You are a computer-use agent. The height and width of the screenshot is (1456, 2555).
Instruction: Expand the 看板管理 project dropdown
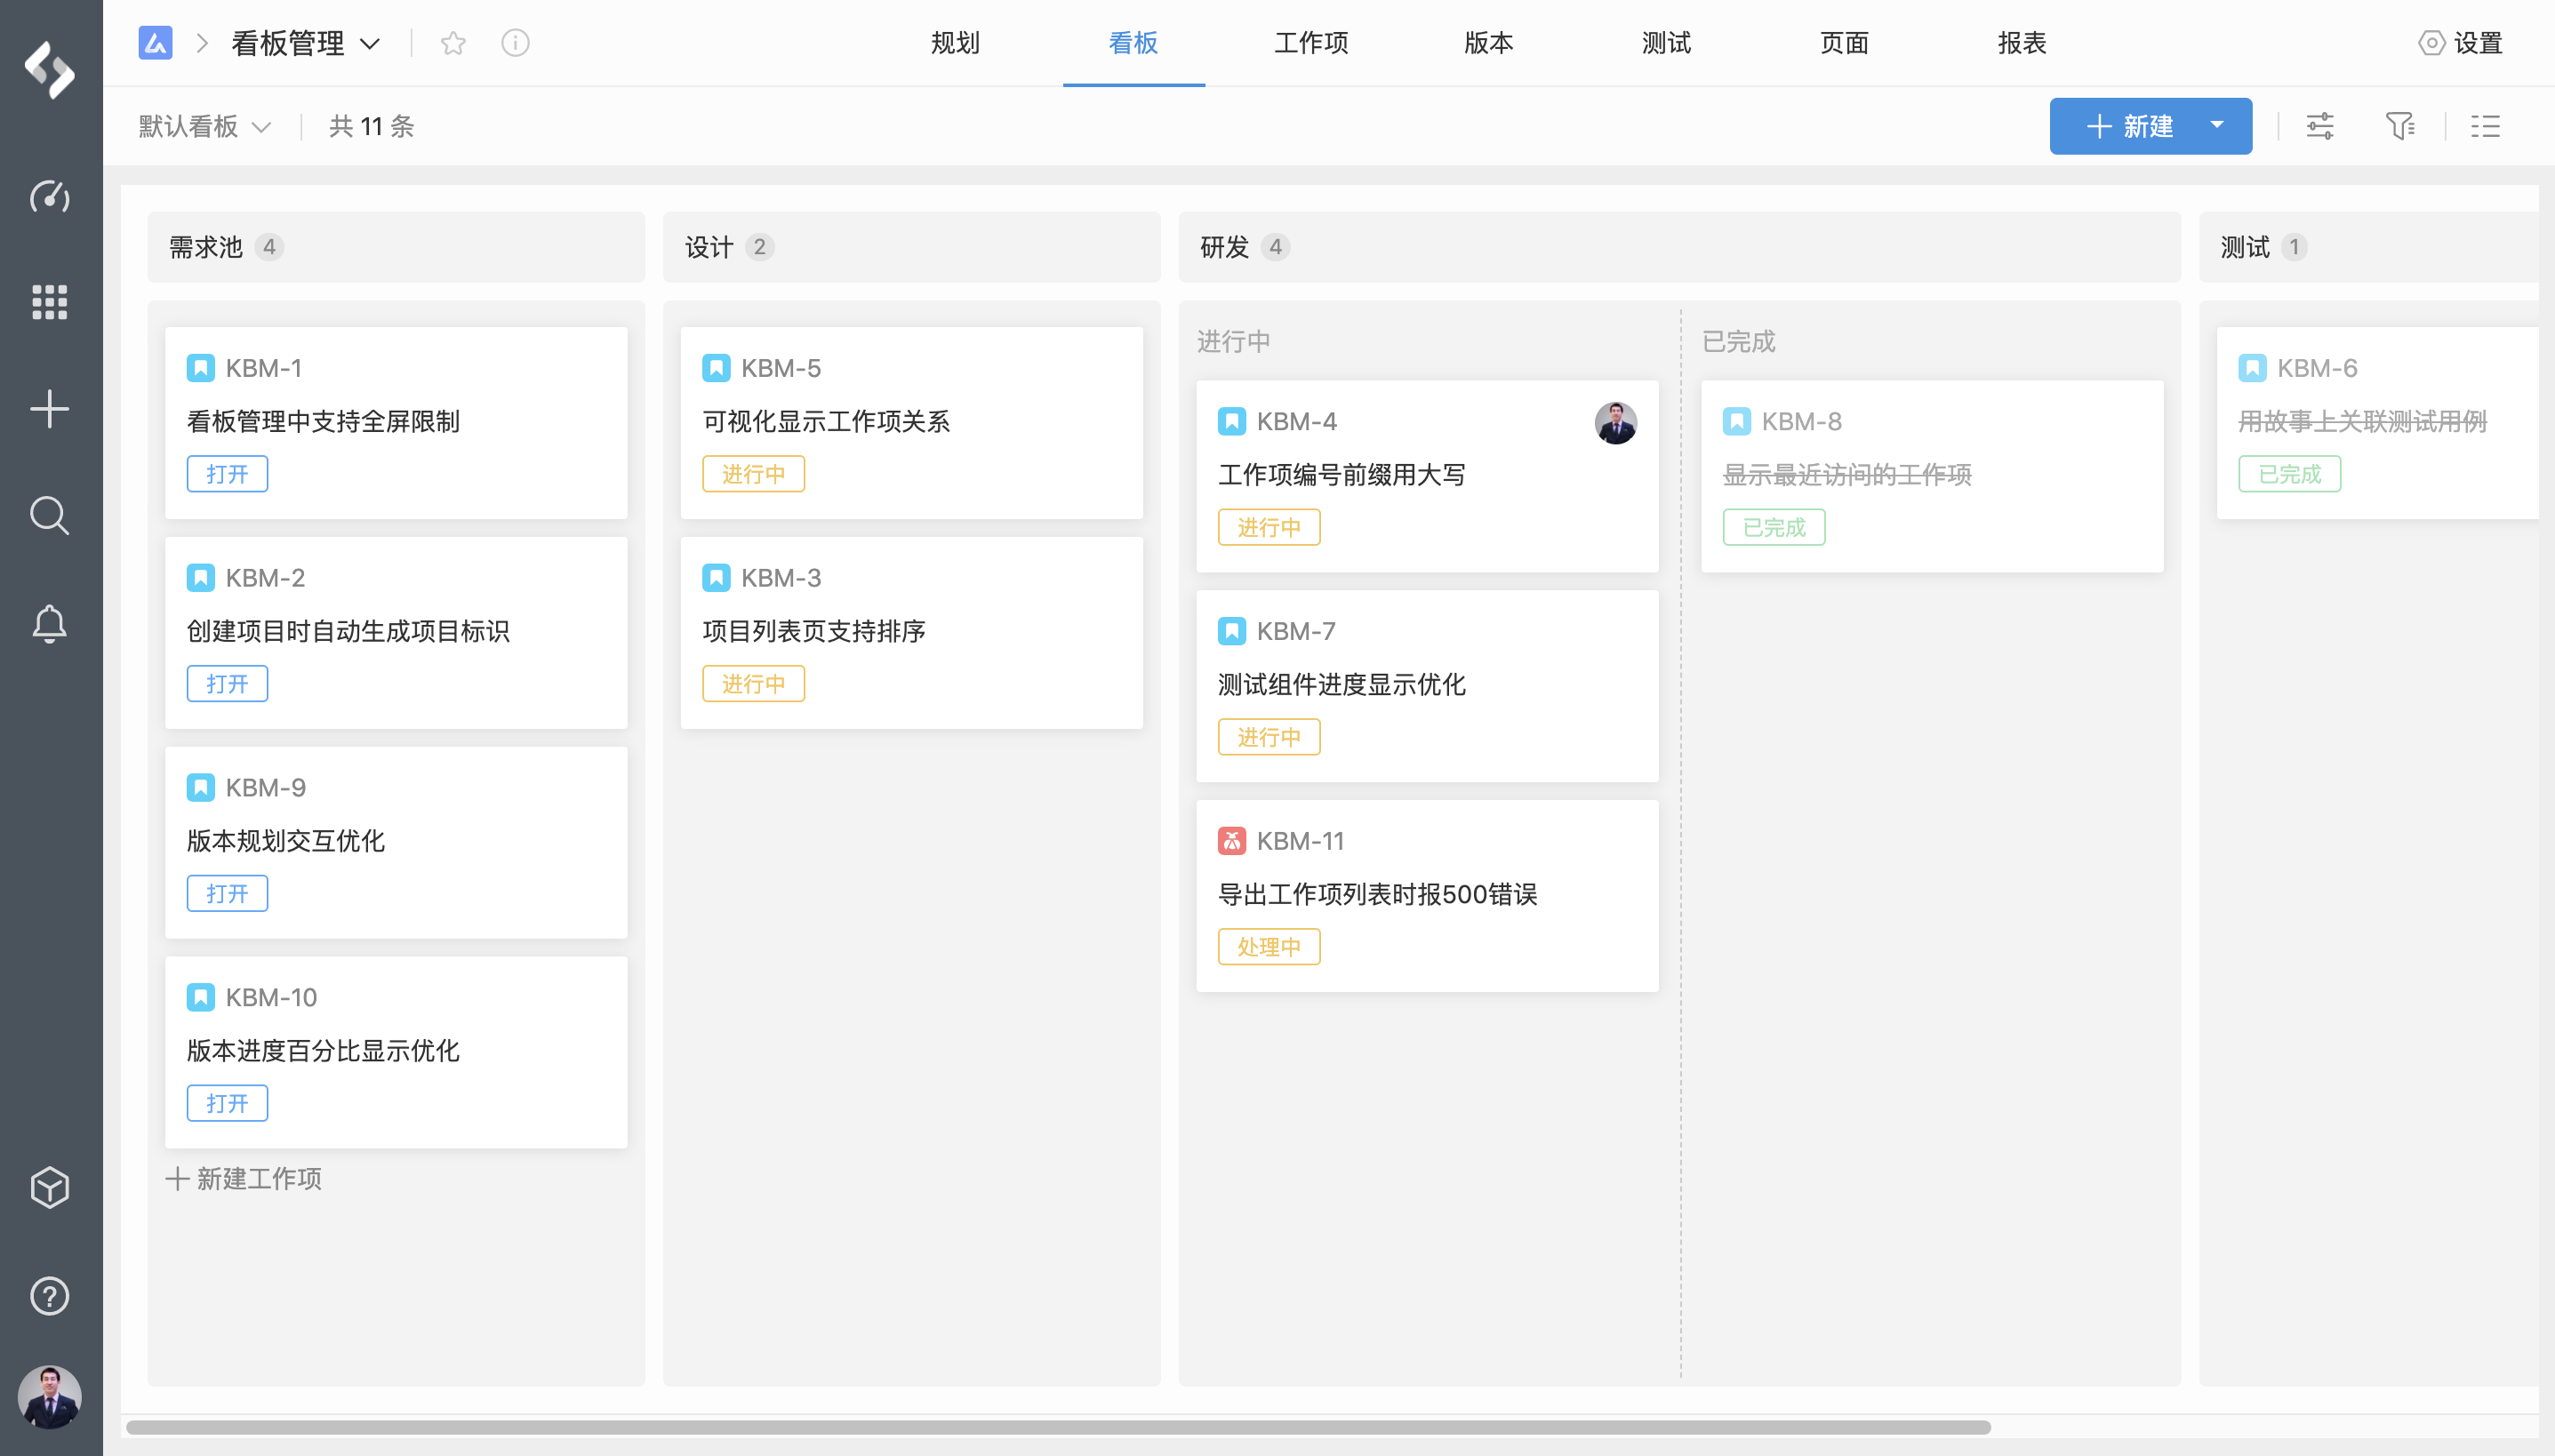tap(370, 44)
